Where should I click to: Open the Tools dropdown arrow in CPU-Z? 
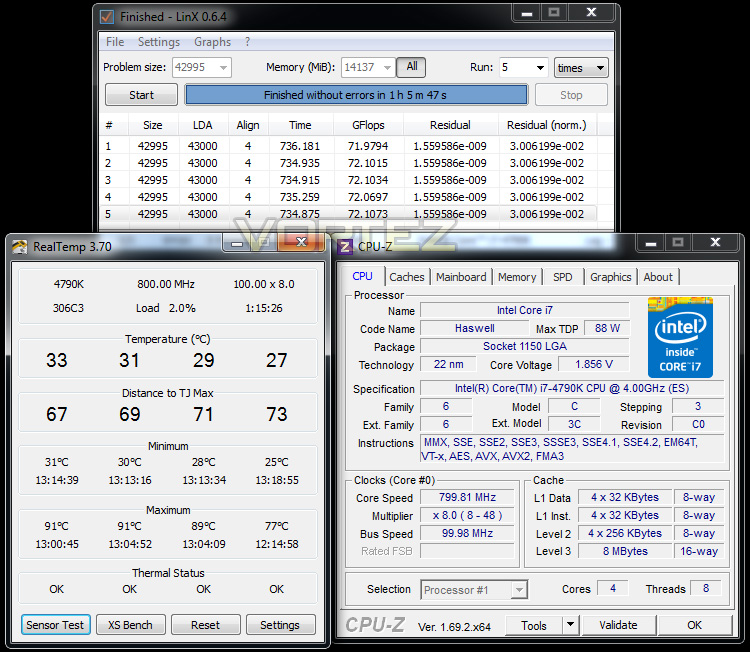click(x=570, y=625)
